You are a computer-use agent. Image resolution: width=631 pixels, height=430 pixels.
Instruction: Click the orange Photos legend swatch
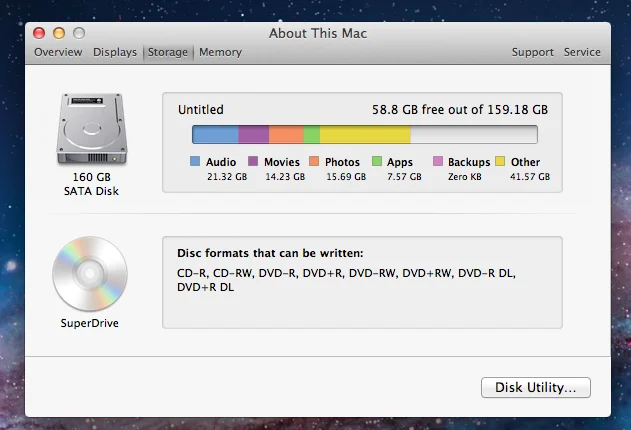click(x=314, y=161)
